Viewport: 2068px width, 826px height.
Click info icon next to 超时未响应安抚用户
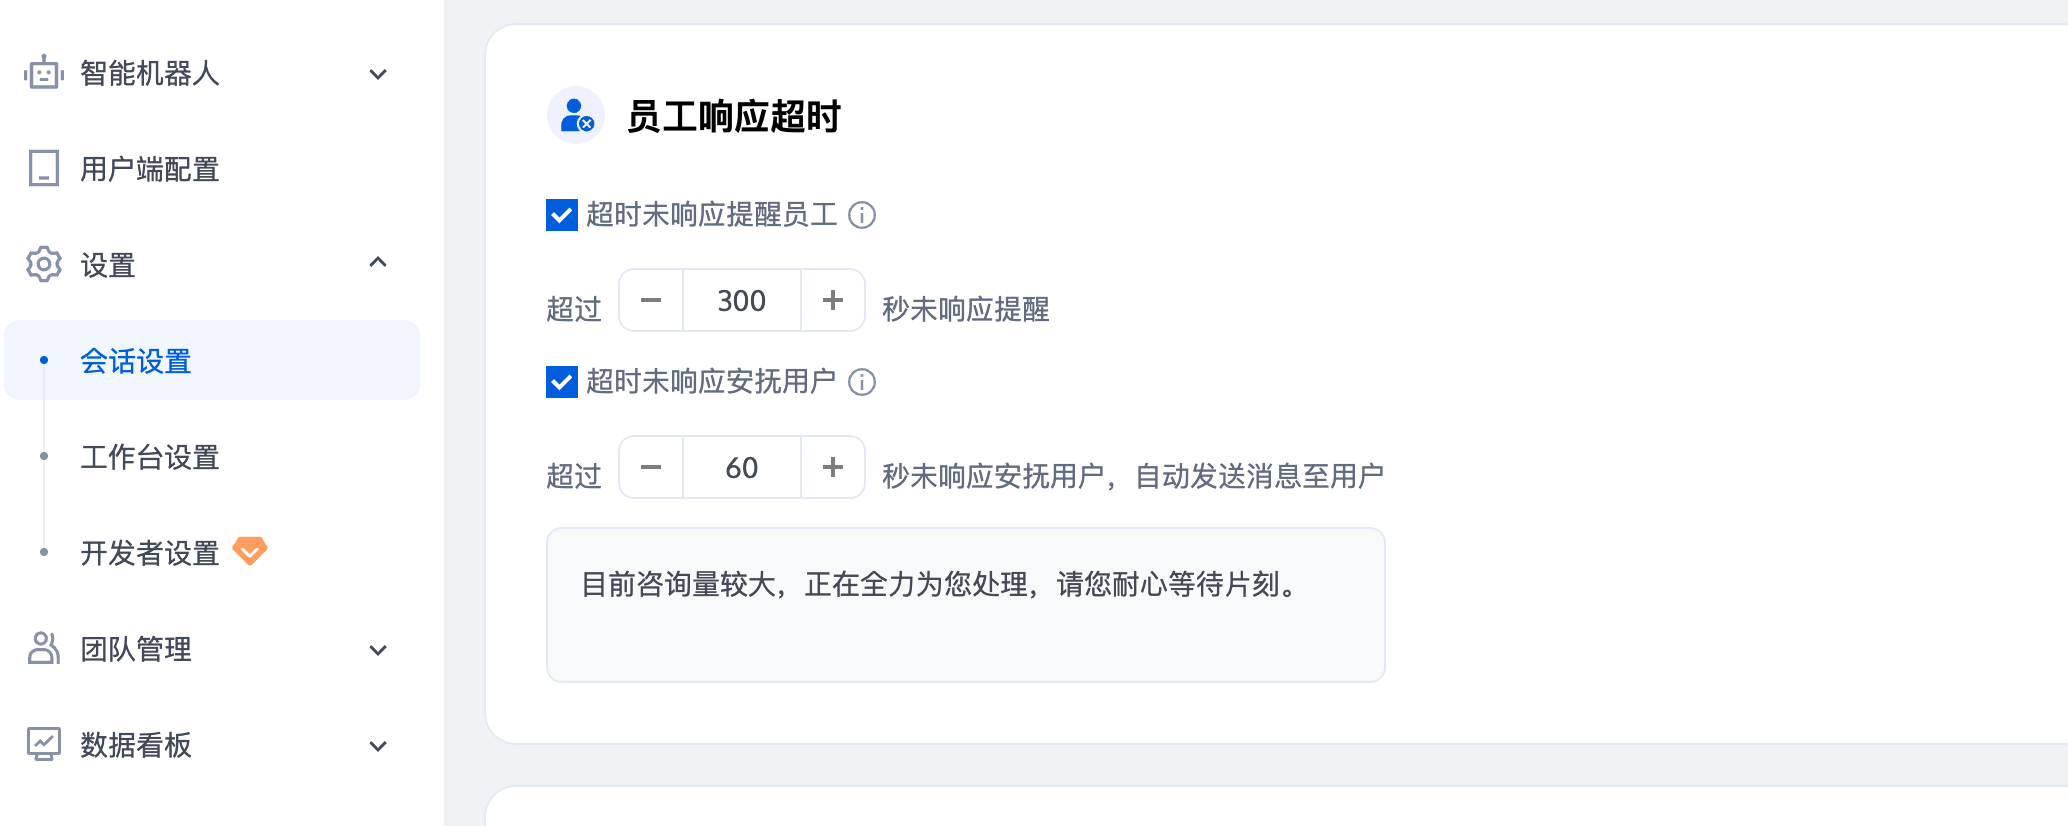[862, 382]
